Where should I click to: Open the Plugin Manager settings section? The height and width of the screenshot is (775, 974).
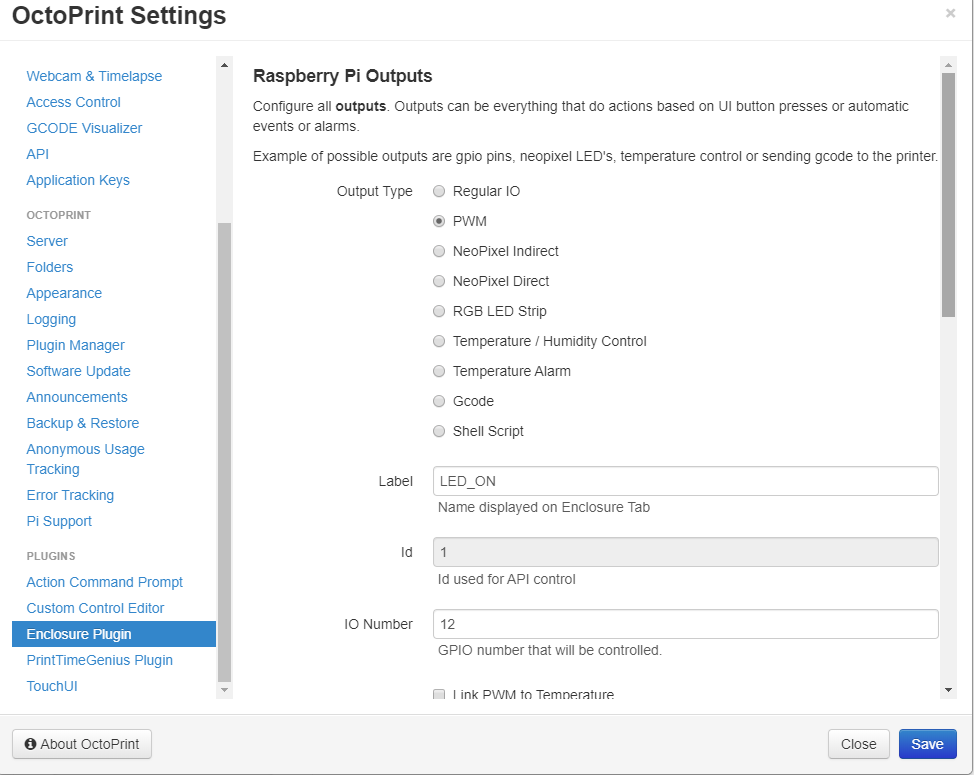tap(76, 345)
